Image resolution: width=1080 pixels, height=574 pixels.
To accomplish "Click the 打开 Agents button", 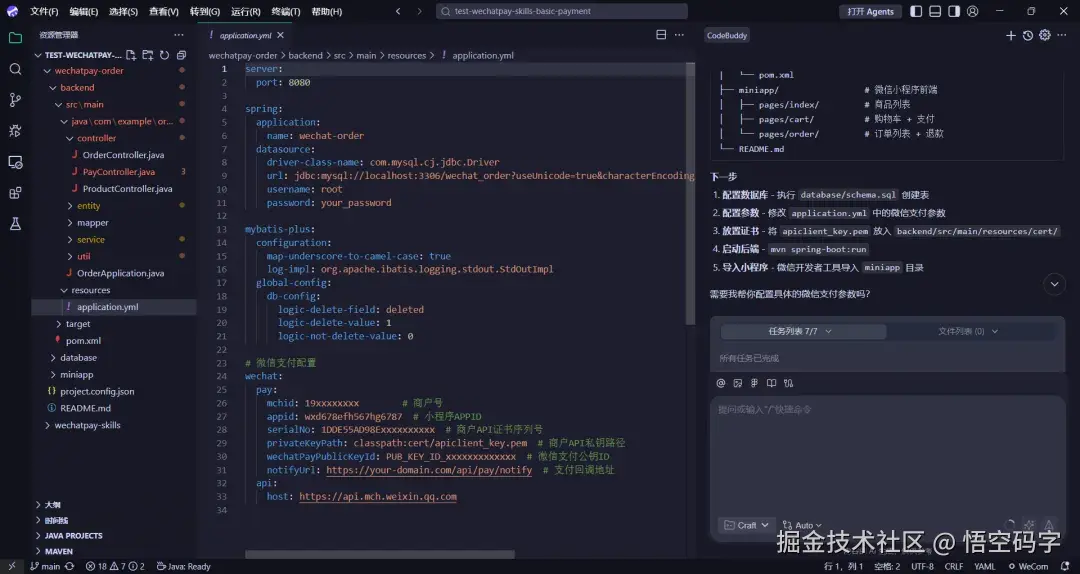I will (x=871, y=11).
